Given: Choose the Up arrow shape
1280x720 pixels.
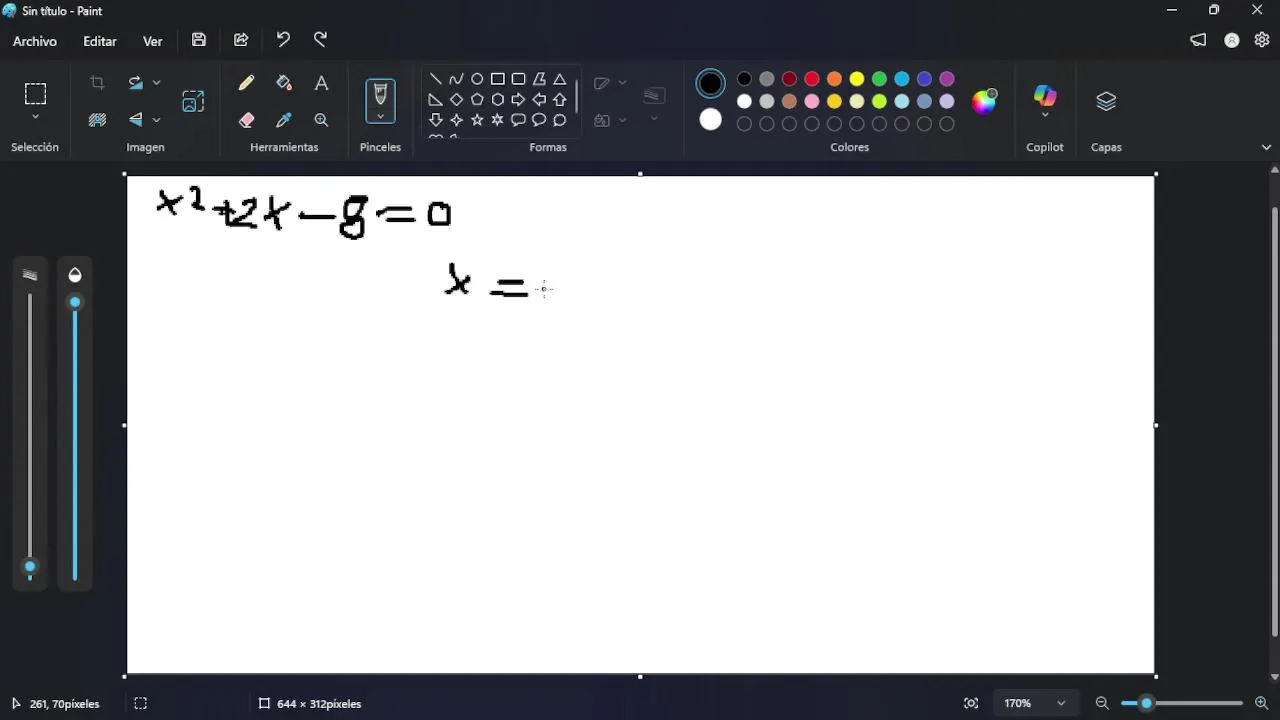Looking at the screenshot, I should pyautogui.click(x=560, y=99).
